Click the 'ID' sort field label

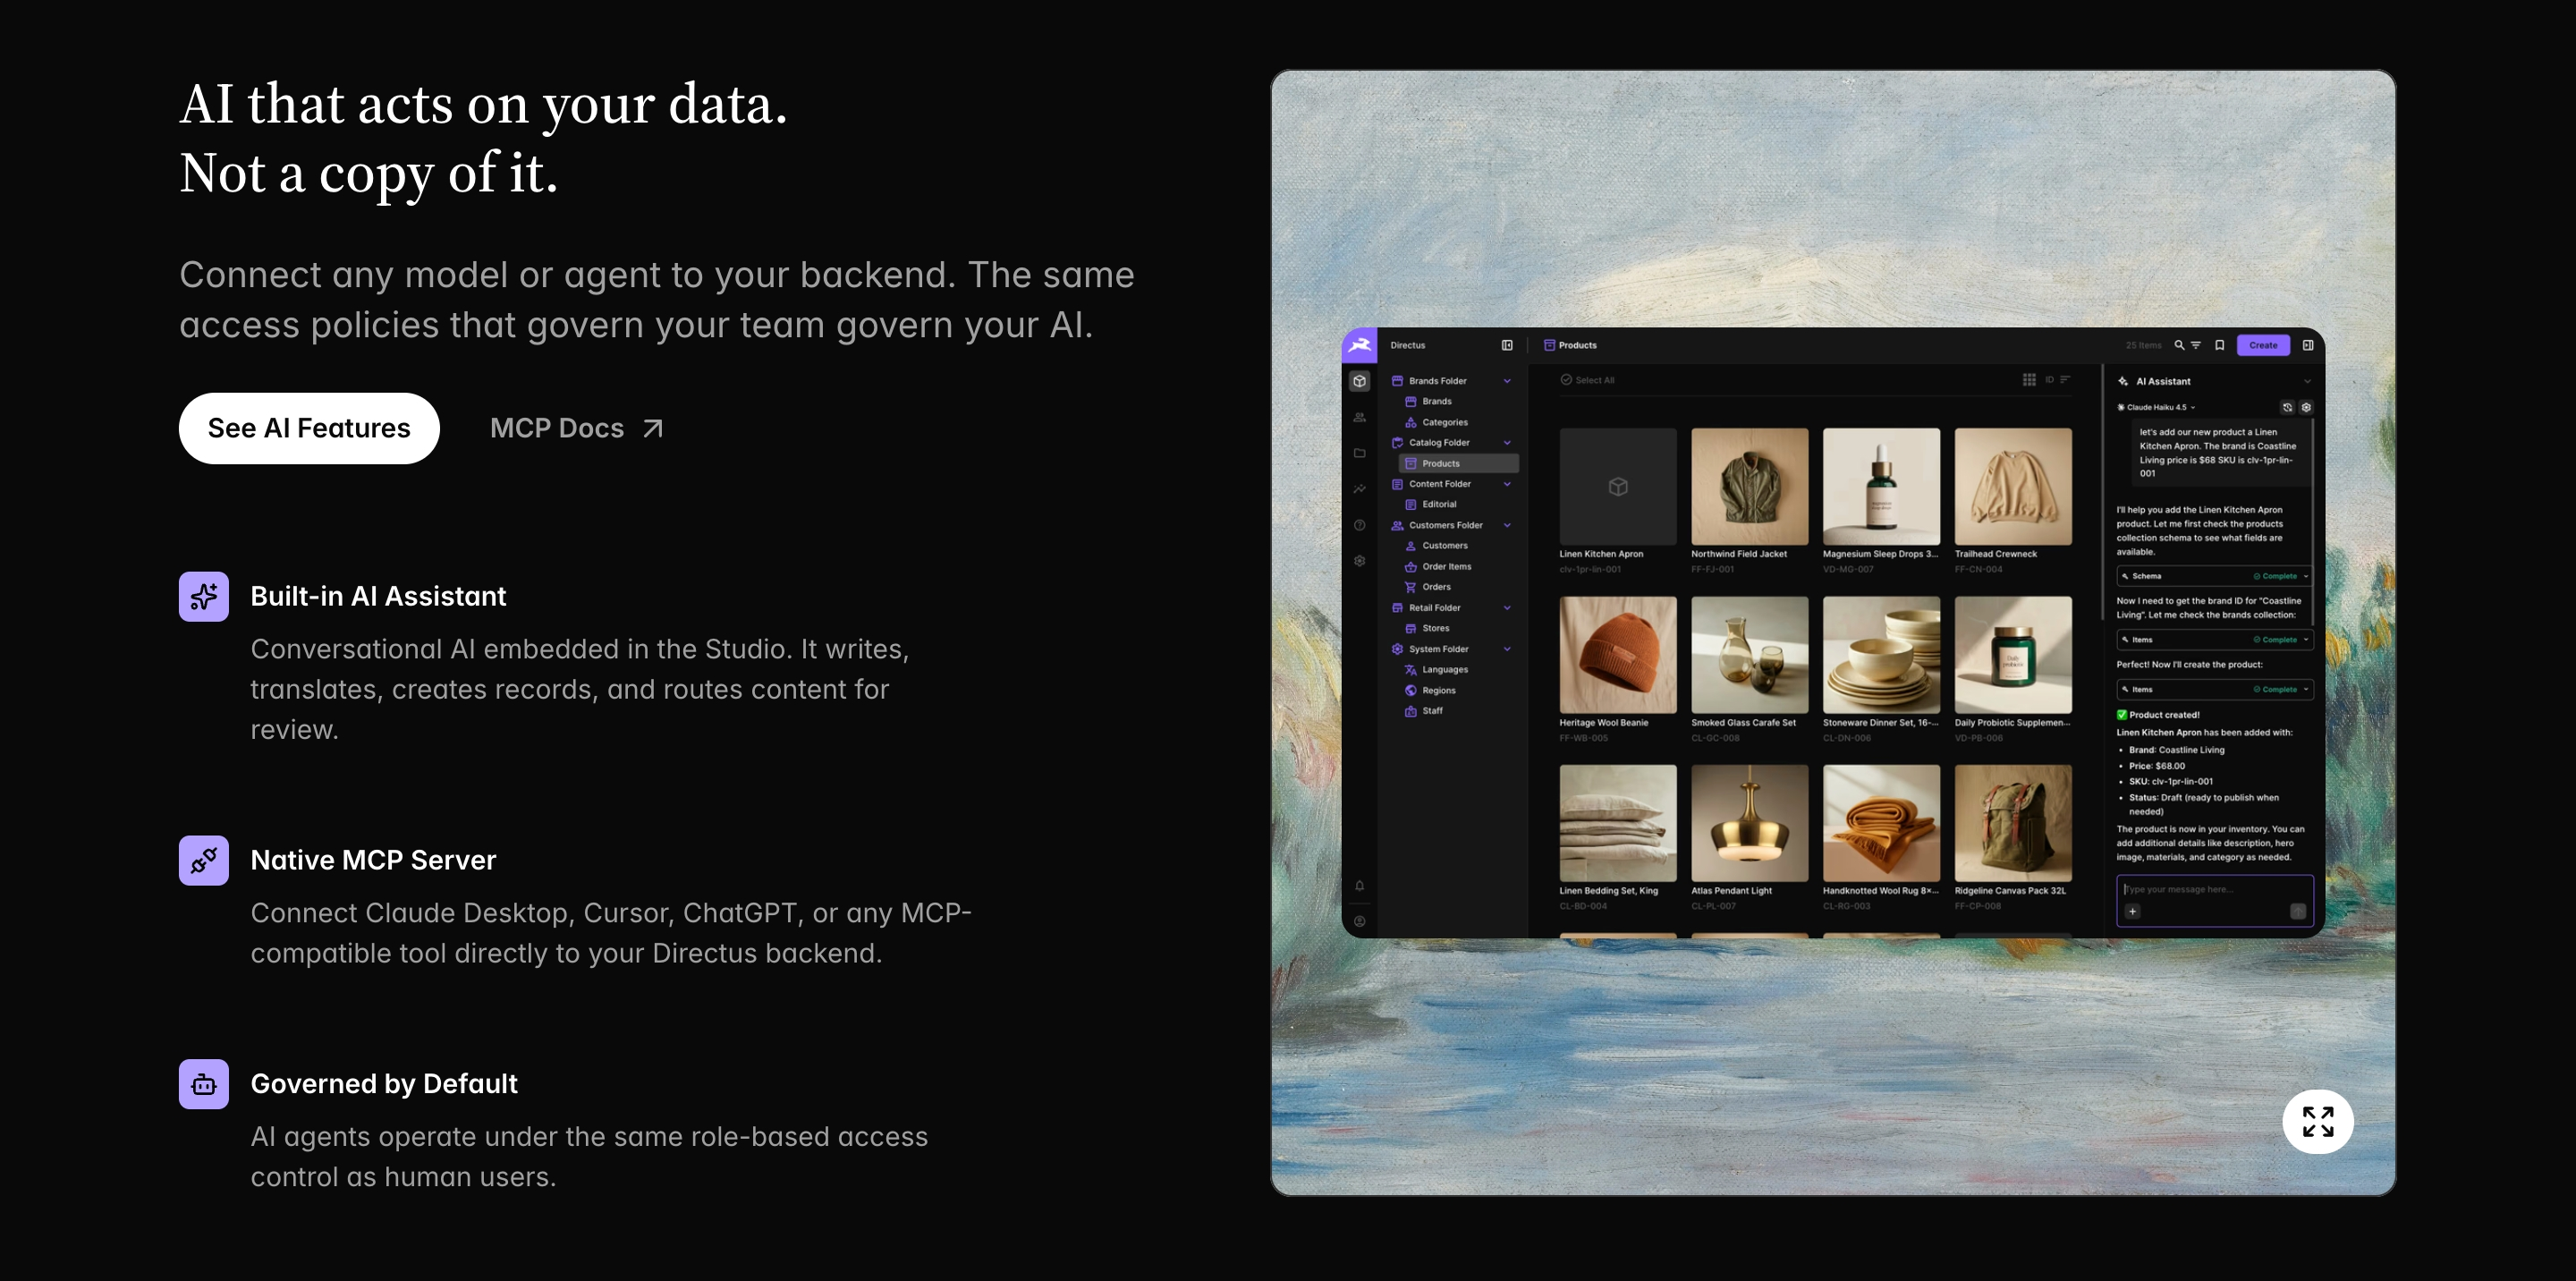[x=2049, y=380]
